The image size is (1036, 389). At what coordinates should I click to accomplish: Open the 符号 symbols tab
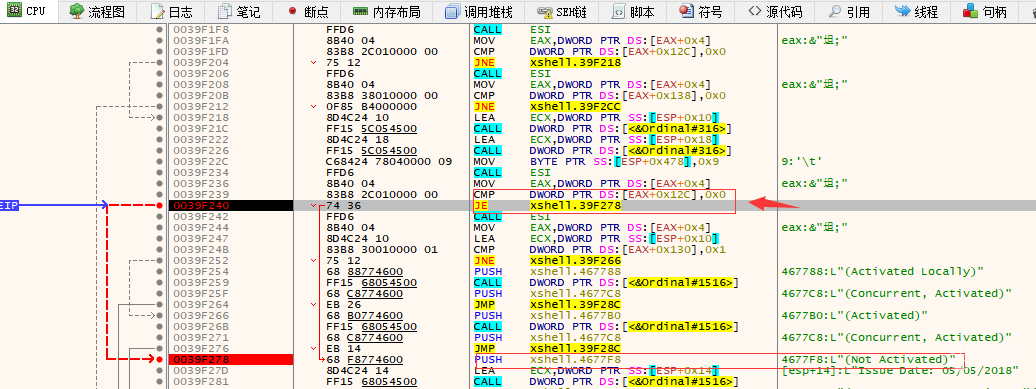[700, 11]
